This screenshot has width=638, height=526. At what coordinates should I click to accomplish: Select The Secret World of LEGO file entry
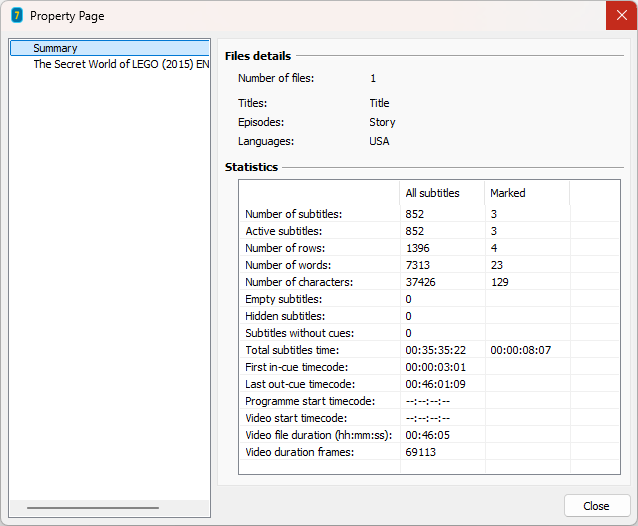[120, 64]
